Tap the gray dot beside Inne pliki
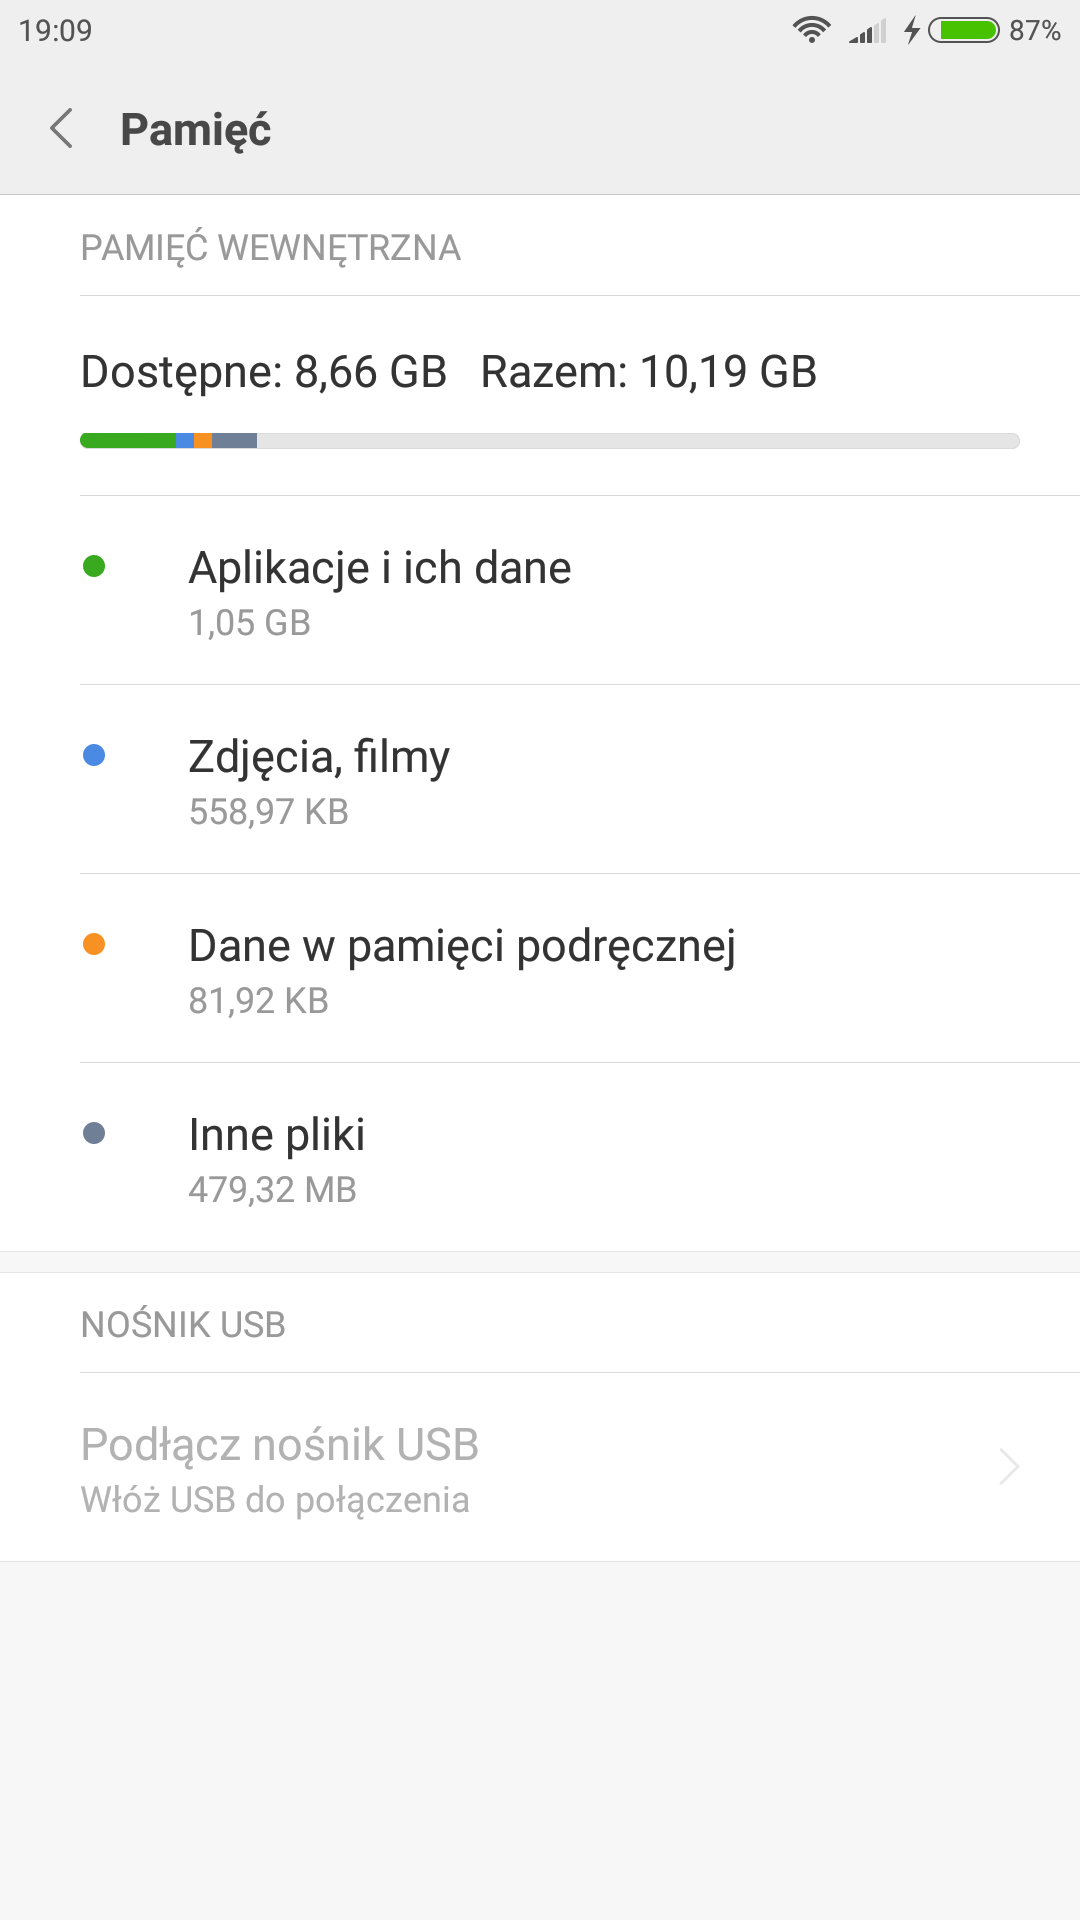The width and height of the screenshot is (1080, 1920). (94, 1134)
